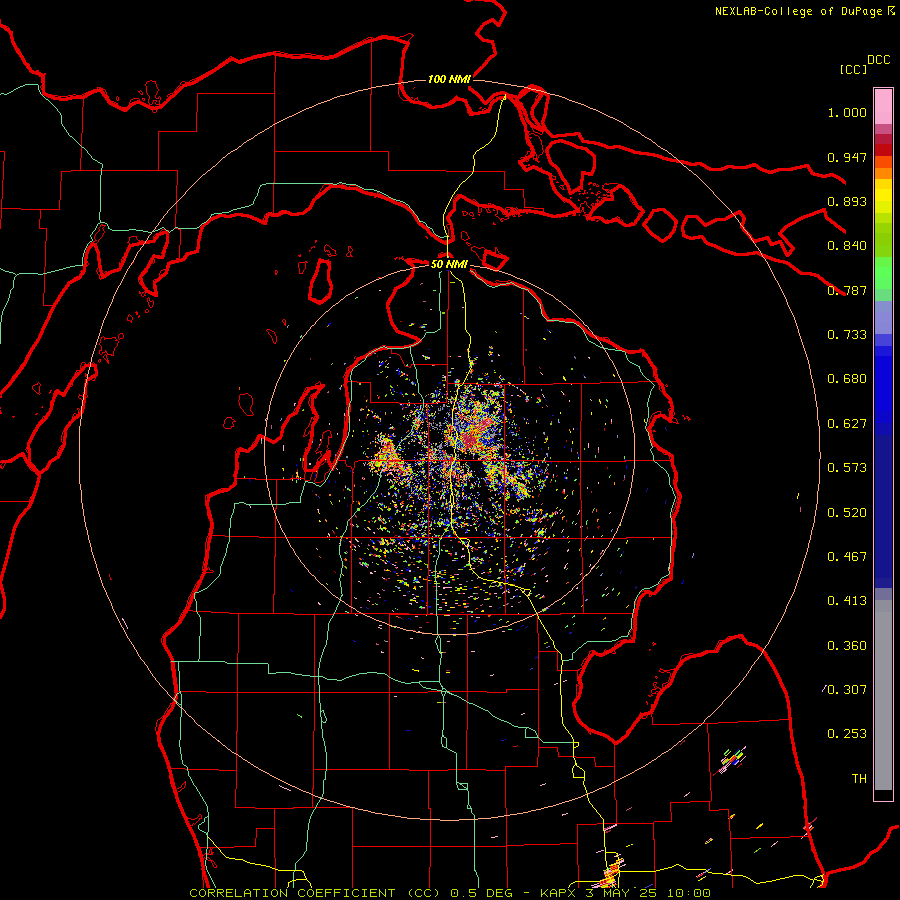The height and width of the screenshot is (900, 900).
Task: Click the 100 NMI range ring label
Action: [x=449, y=79]
